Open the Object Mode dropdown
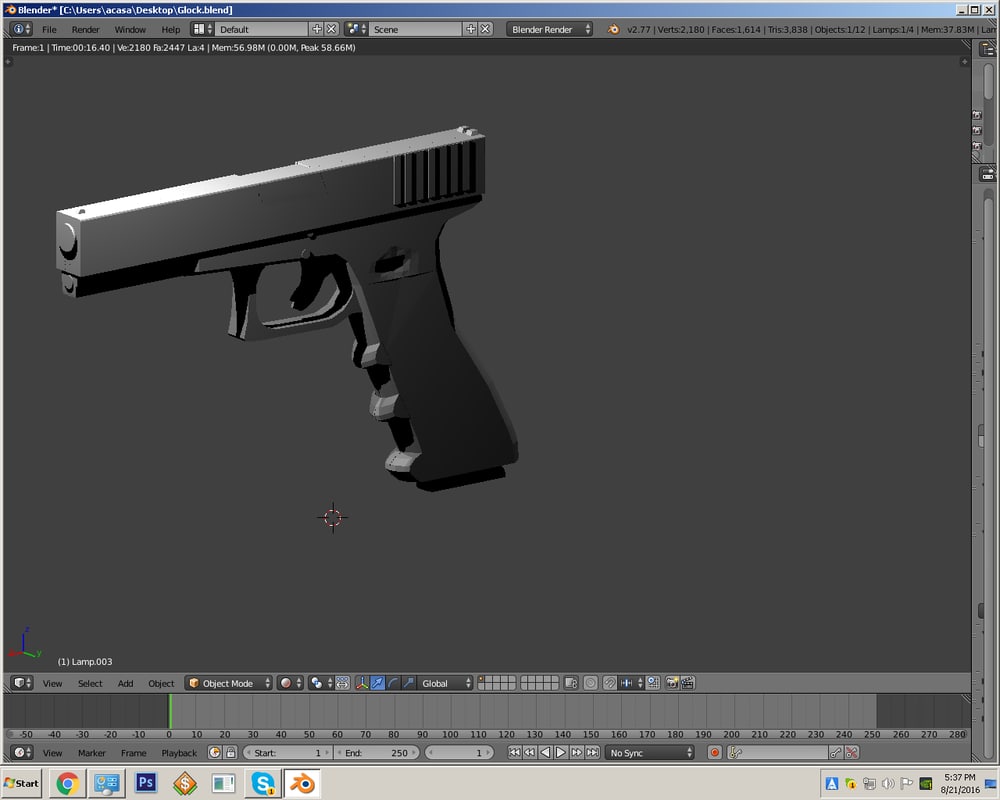 coord(228,683)
